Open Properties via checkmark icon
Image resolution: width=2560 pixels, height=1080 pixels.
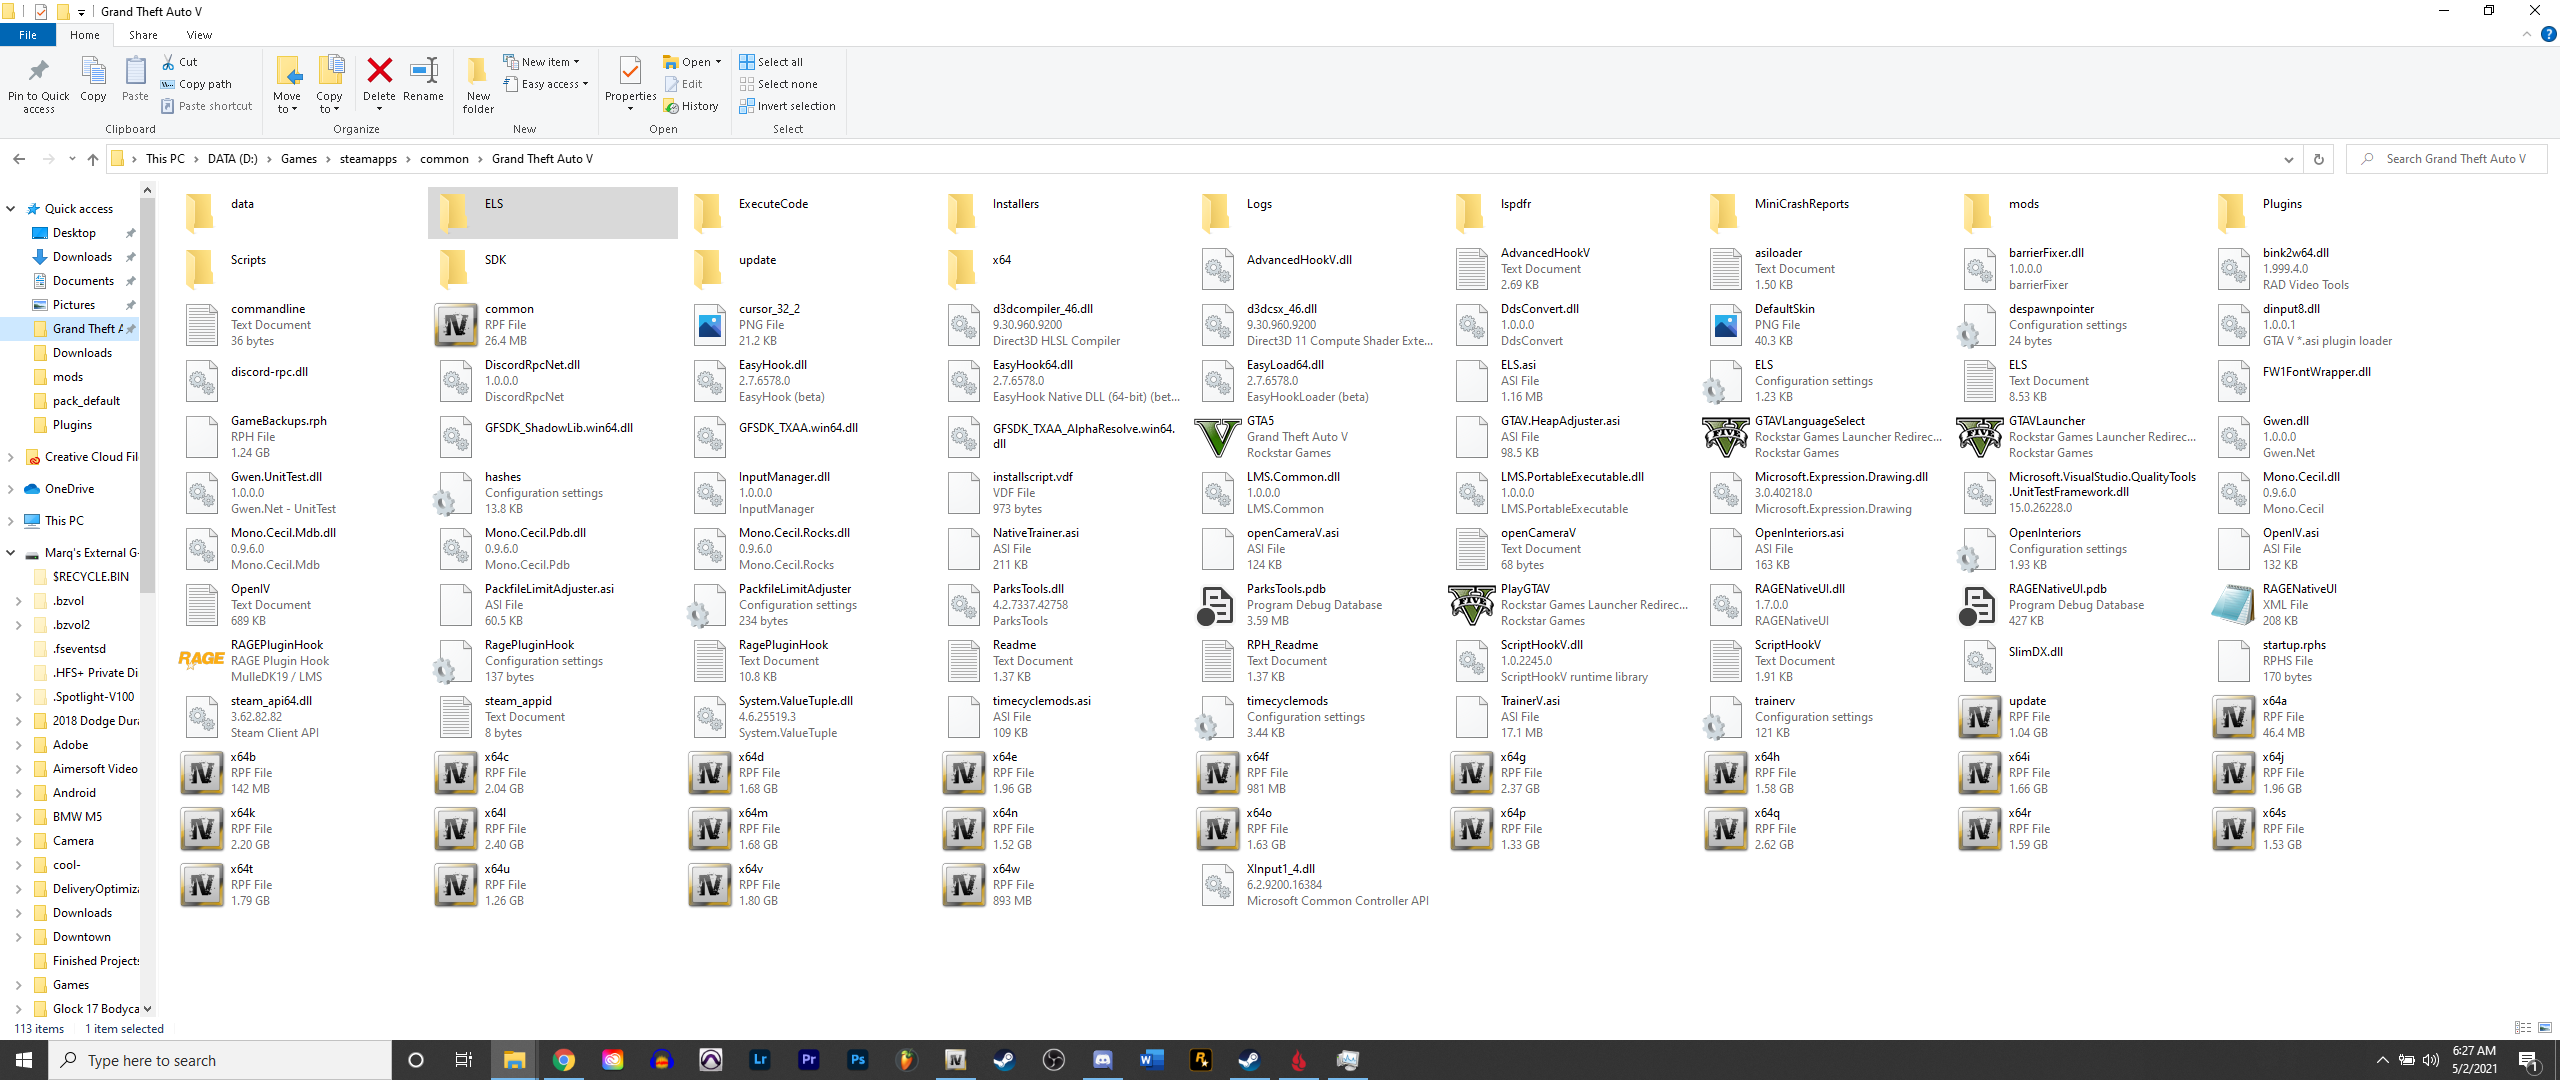[x=630, y=72]
